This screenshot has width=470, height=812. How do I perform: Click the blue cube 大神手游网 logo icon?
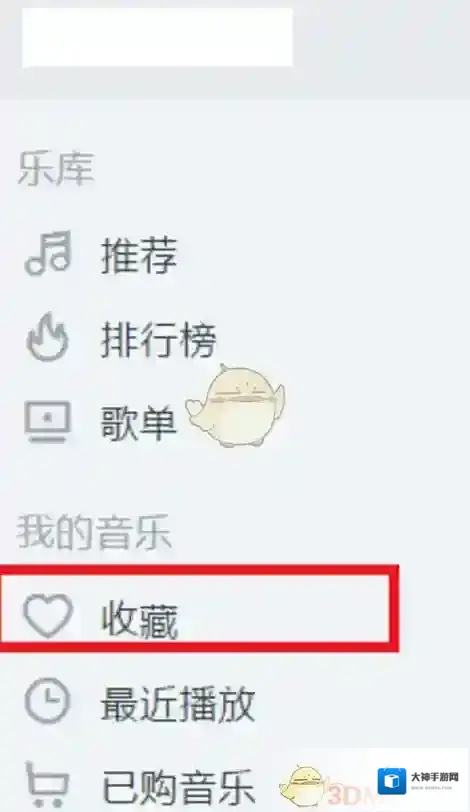click(x=391, y=781)
